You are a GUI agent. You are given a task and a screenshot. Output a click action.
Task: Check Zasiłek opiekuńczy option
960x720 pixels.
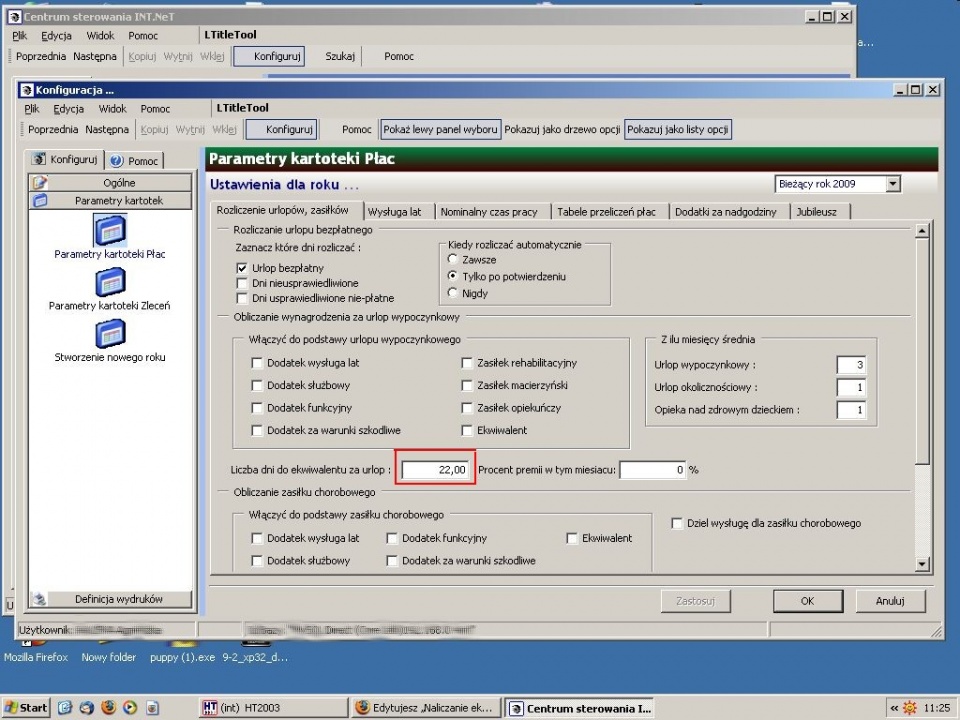point(467,408)
